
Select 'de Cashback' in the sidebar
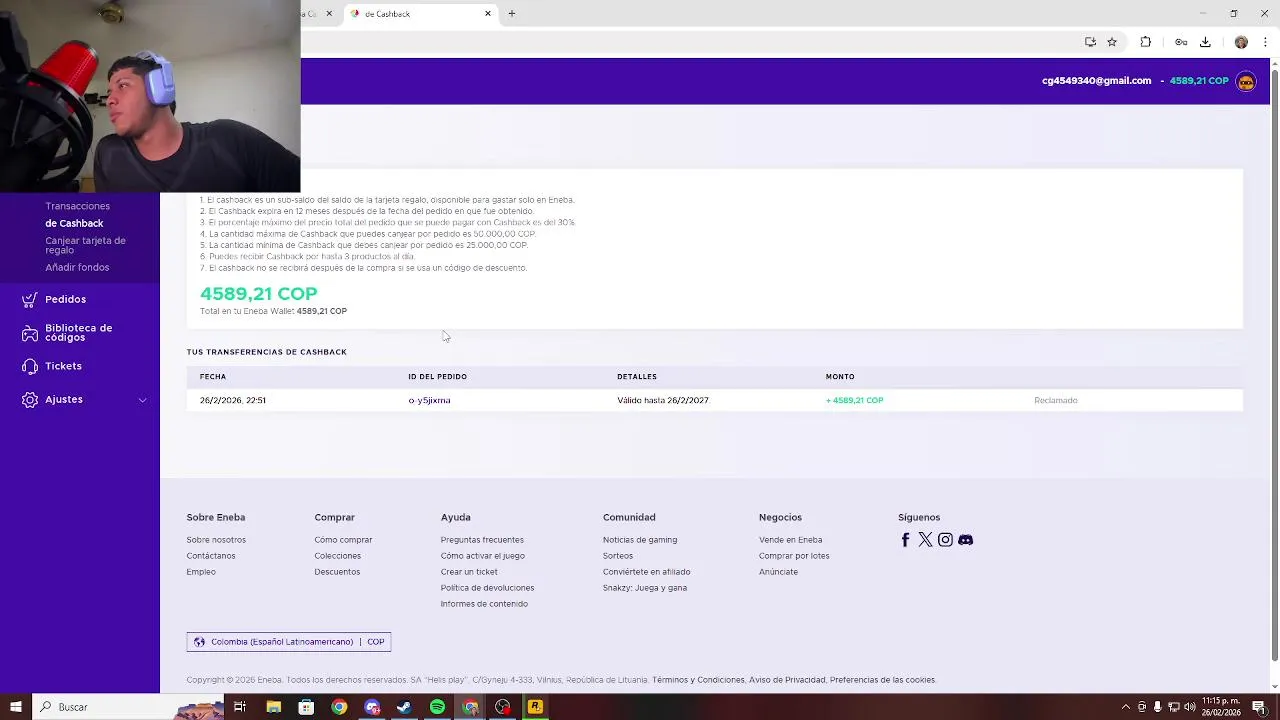74,223
